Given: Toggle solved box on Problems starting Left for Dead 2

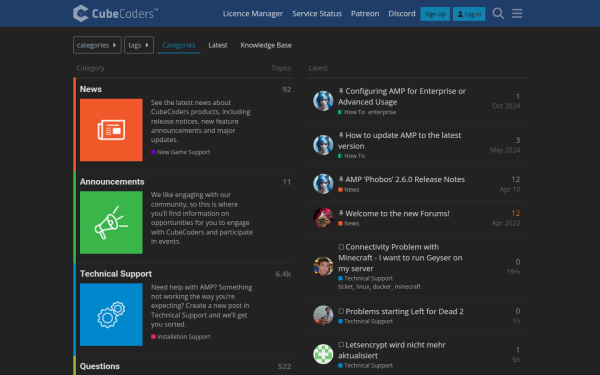Looking at the screenshot, I should (341, 311).
